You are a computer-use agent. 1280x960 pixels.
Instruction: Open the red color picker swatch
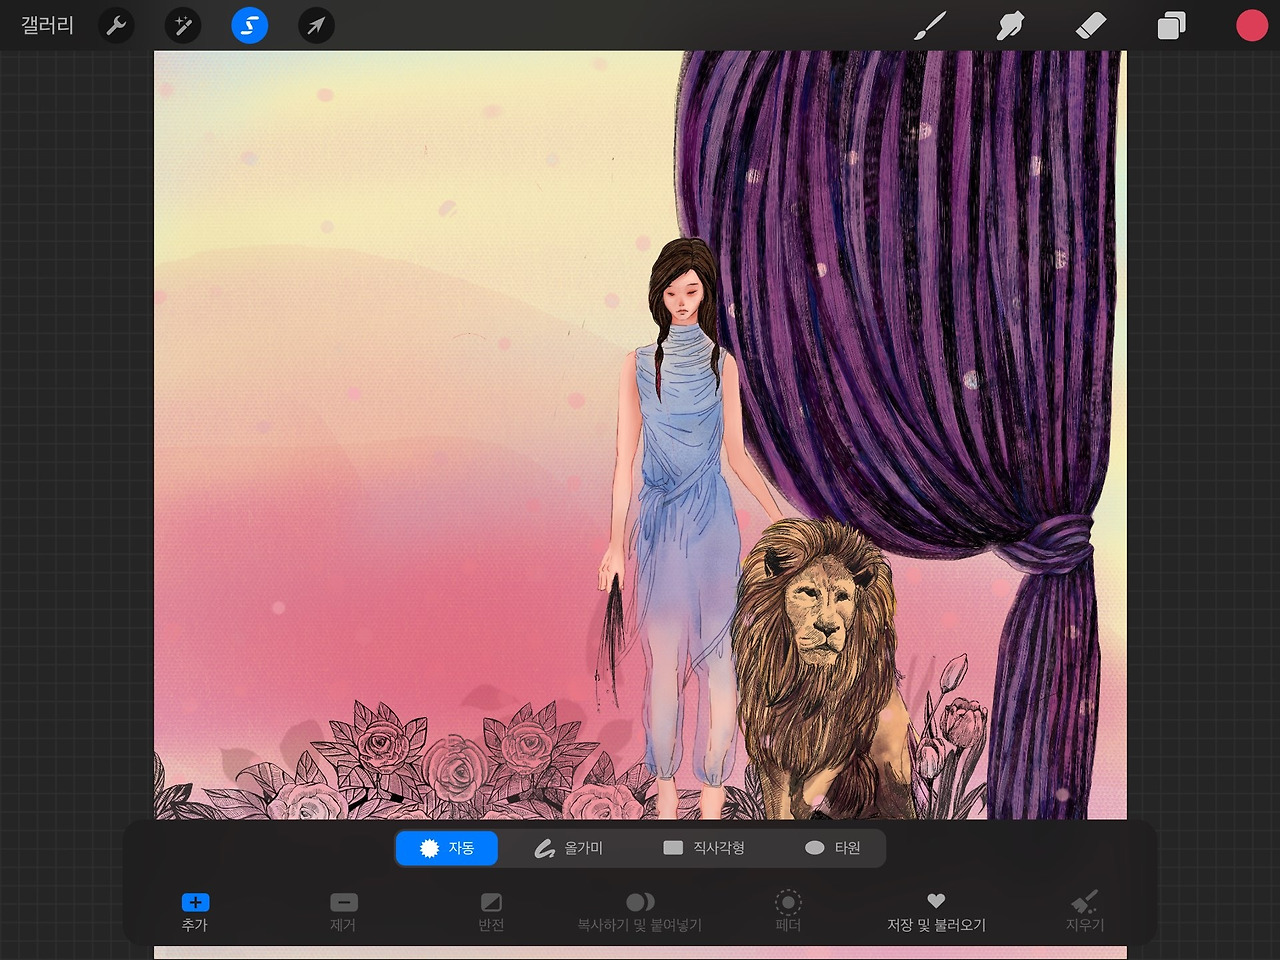pos(1251,26)
